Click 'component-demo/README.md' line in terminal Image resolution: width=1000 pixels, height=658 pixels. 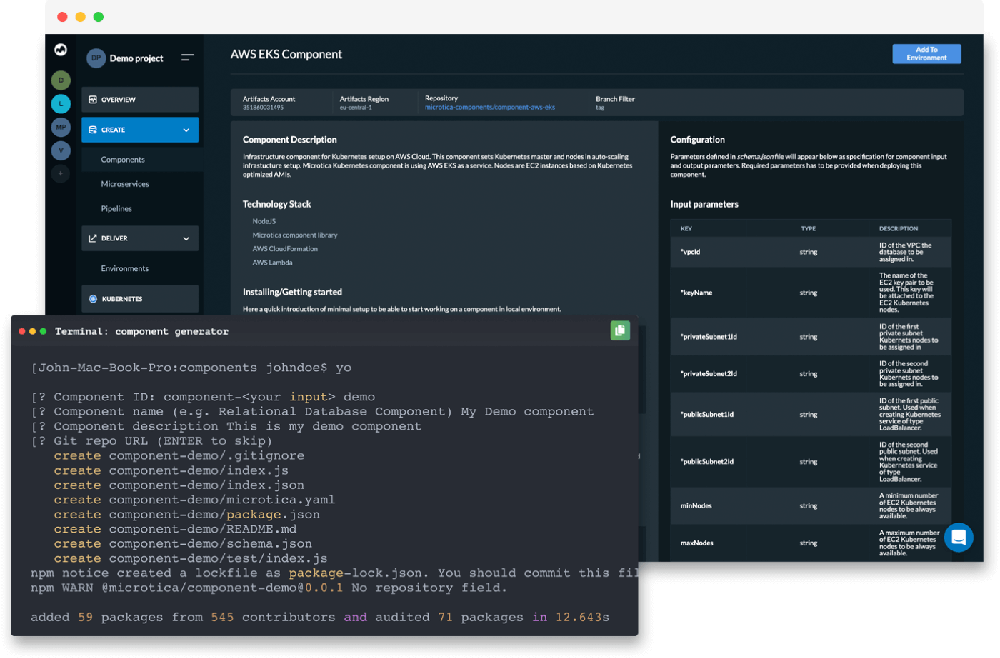coord(202,529)
